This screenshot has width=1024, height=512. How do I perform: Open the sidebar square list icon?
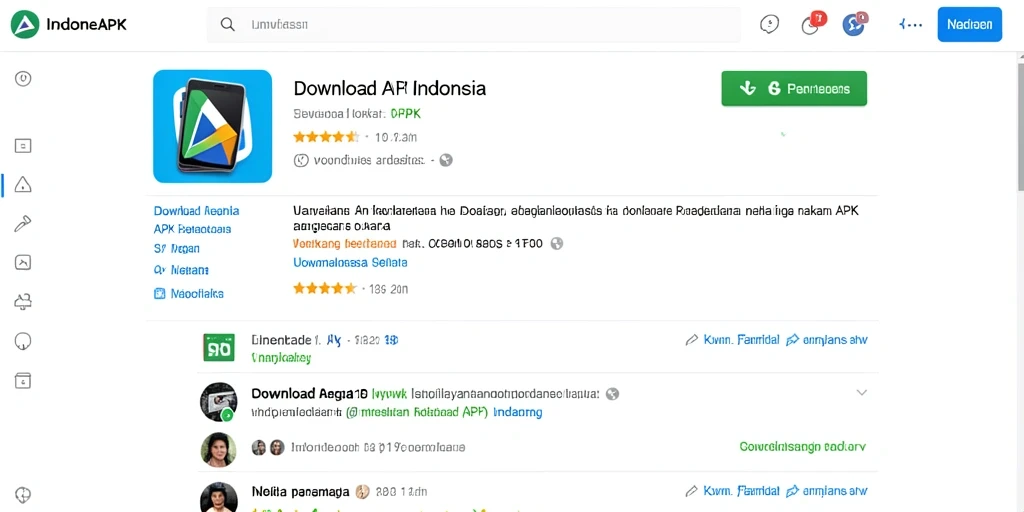[x=23, y=146]
